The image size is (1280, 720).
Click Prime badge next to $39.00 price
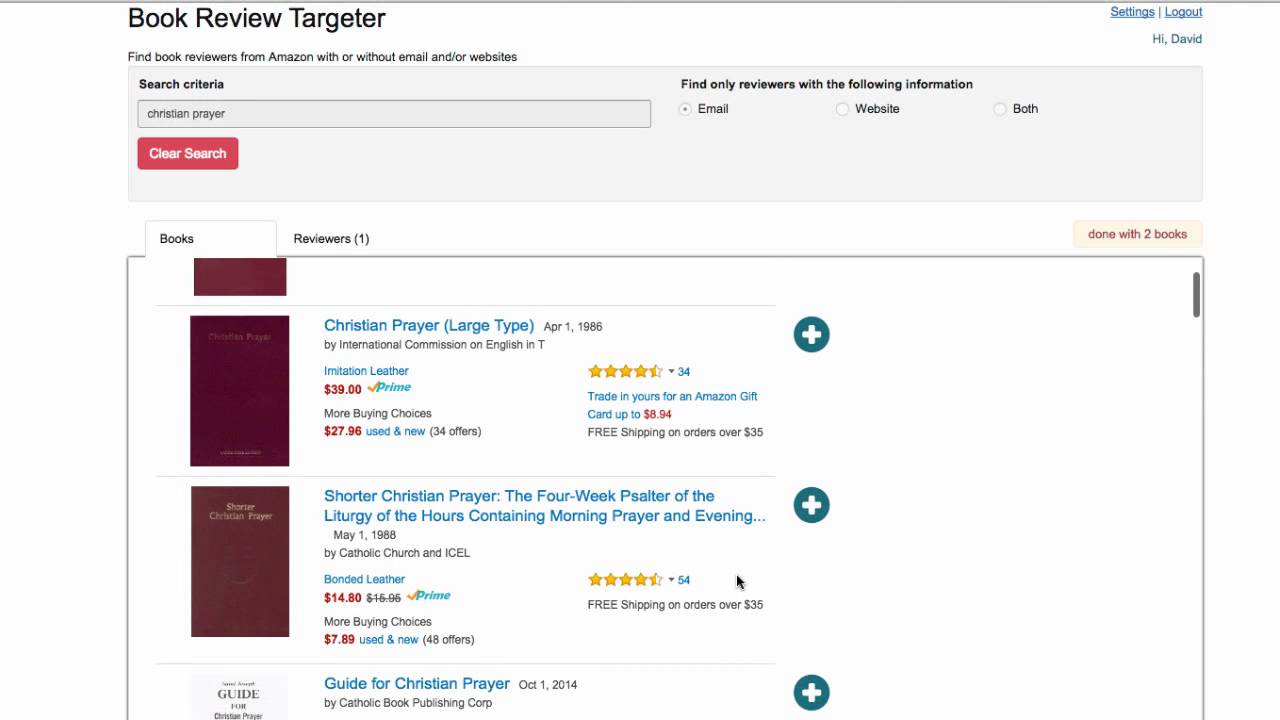pyautogui.click(x=389, y=388)
